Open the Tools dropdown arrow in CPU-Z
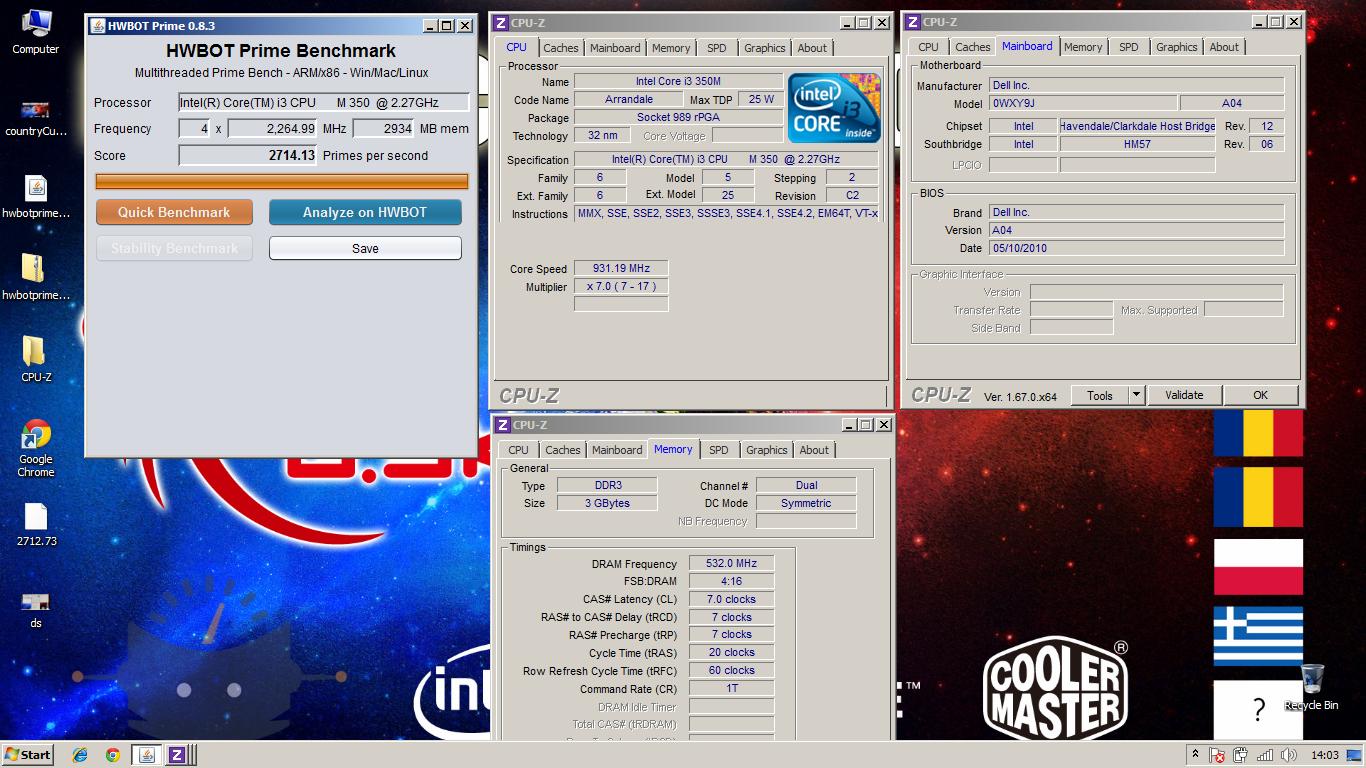The width and height of the screenshot is (1366, 768). point(1136,395)
